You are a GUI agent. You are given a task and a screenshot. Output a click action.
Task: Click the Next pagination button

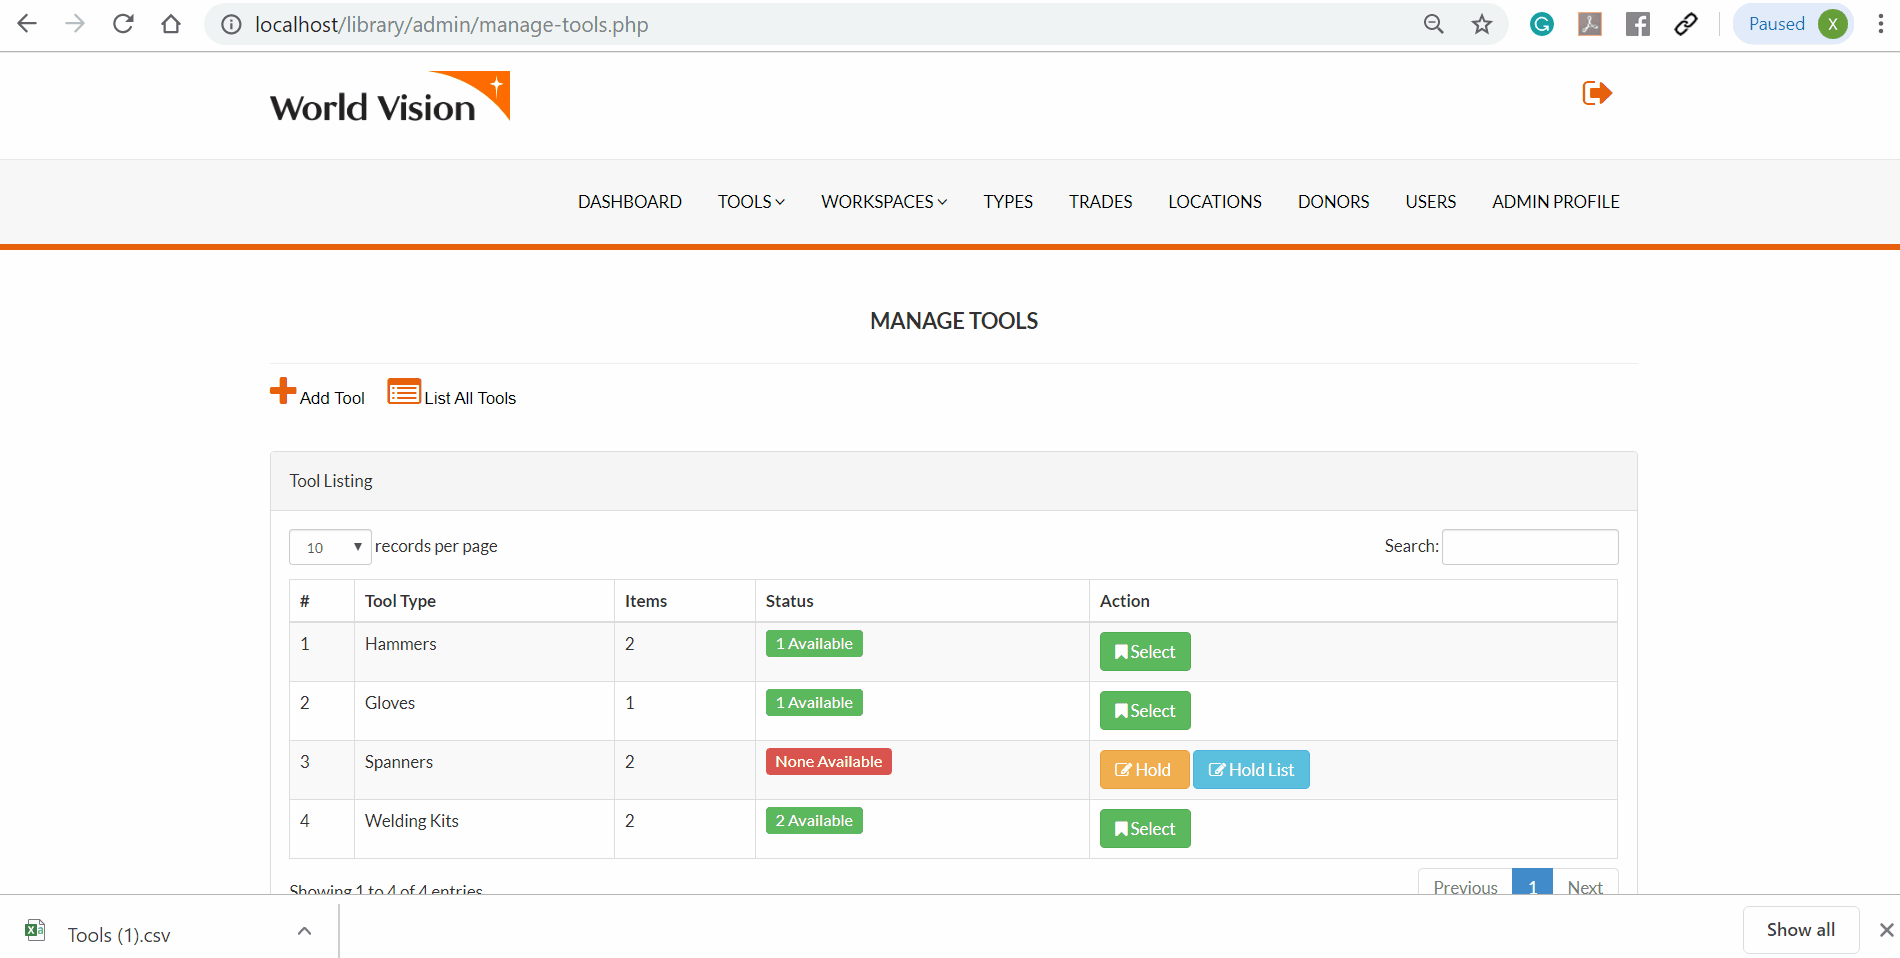pyautogui.click(x=1585, y=882)
